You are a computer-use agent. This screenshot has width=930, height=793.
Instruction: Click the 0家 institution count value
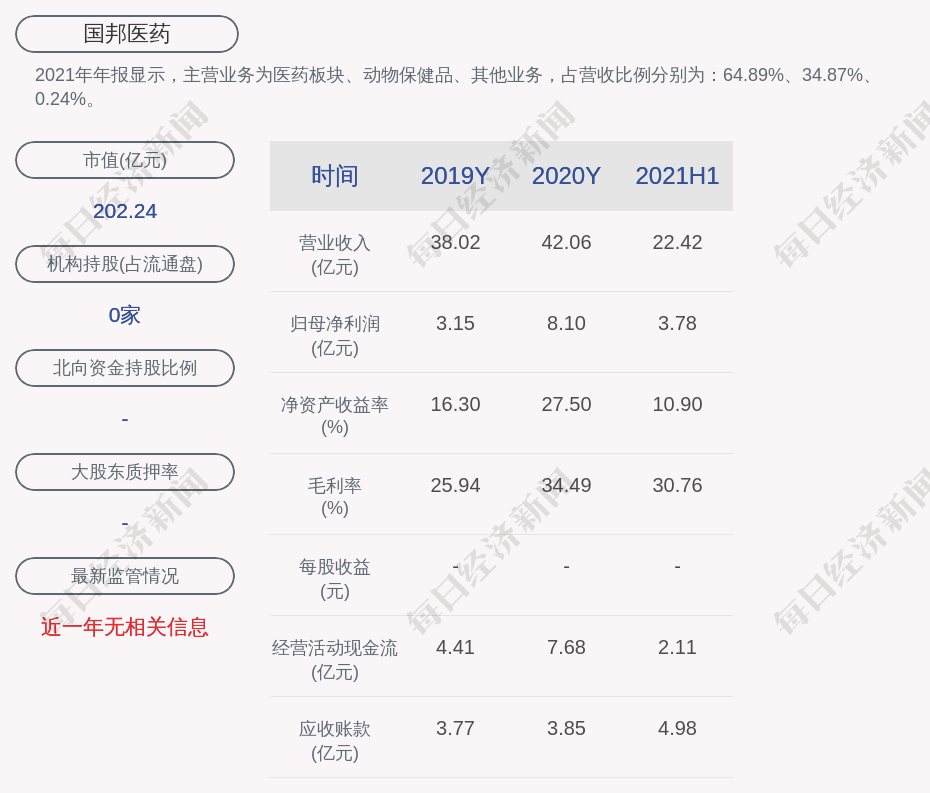[125, 315]
